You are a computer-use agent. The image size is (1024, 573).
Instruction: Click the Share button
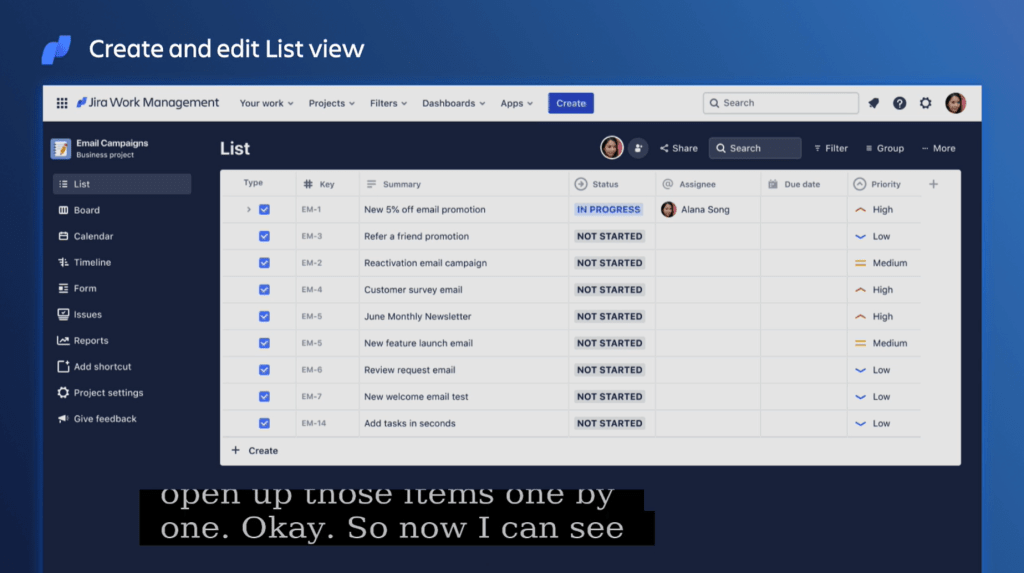(679, 148)
